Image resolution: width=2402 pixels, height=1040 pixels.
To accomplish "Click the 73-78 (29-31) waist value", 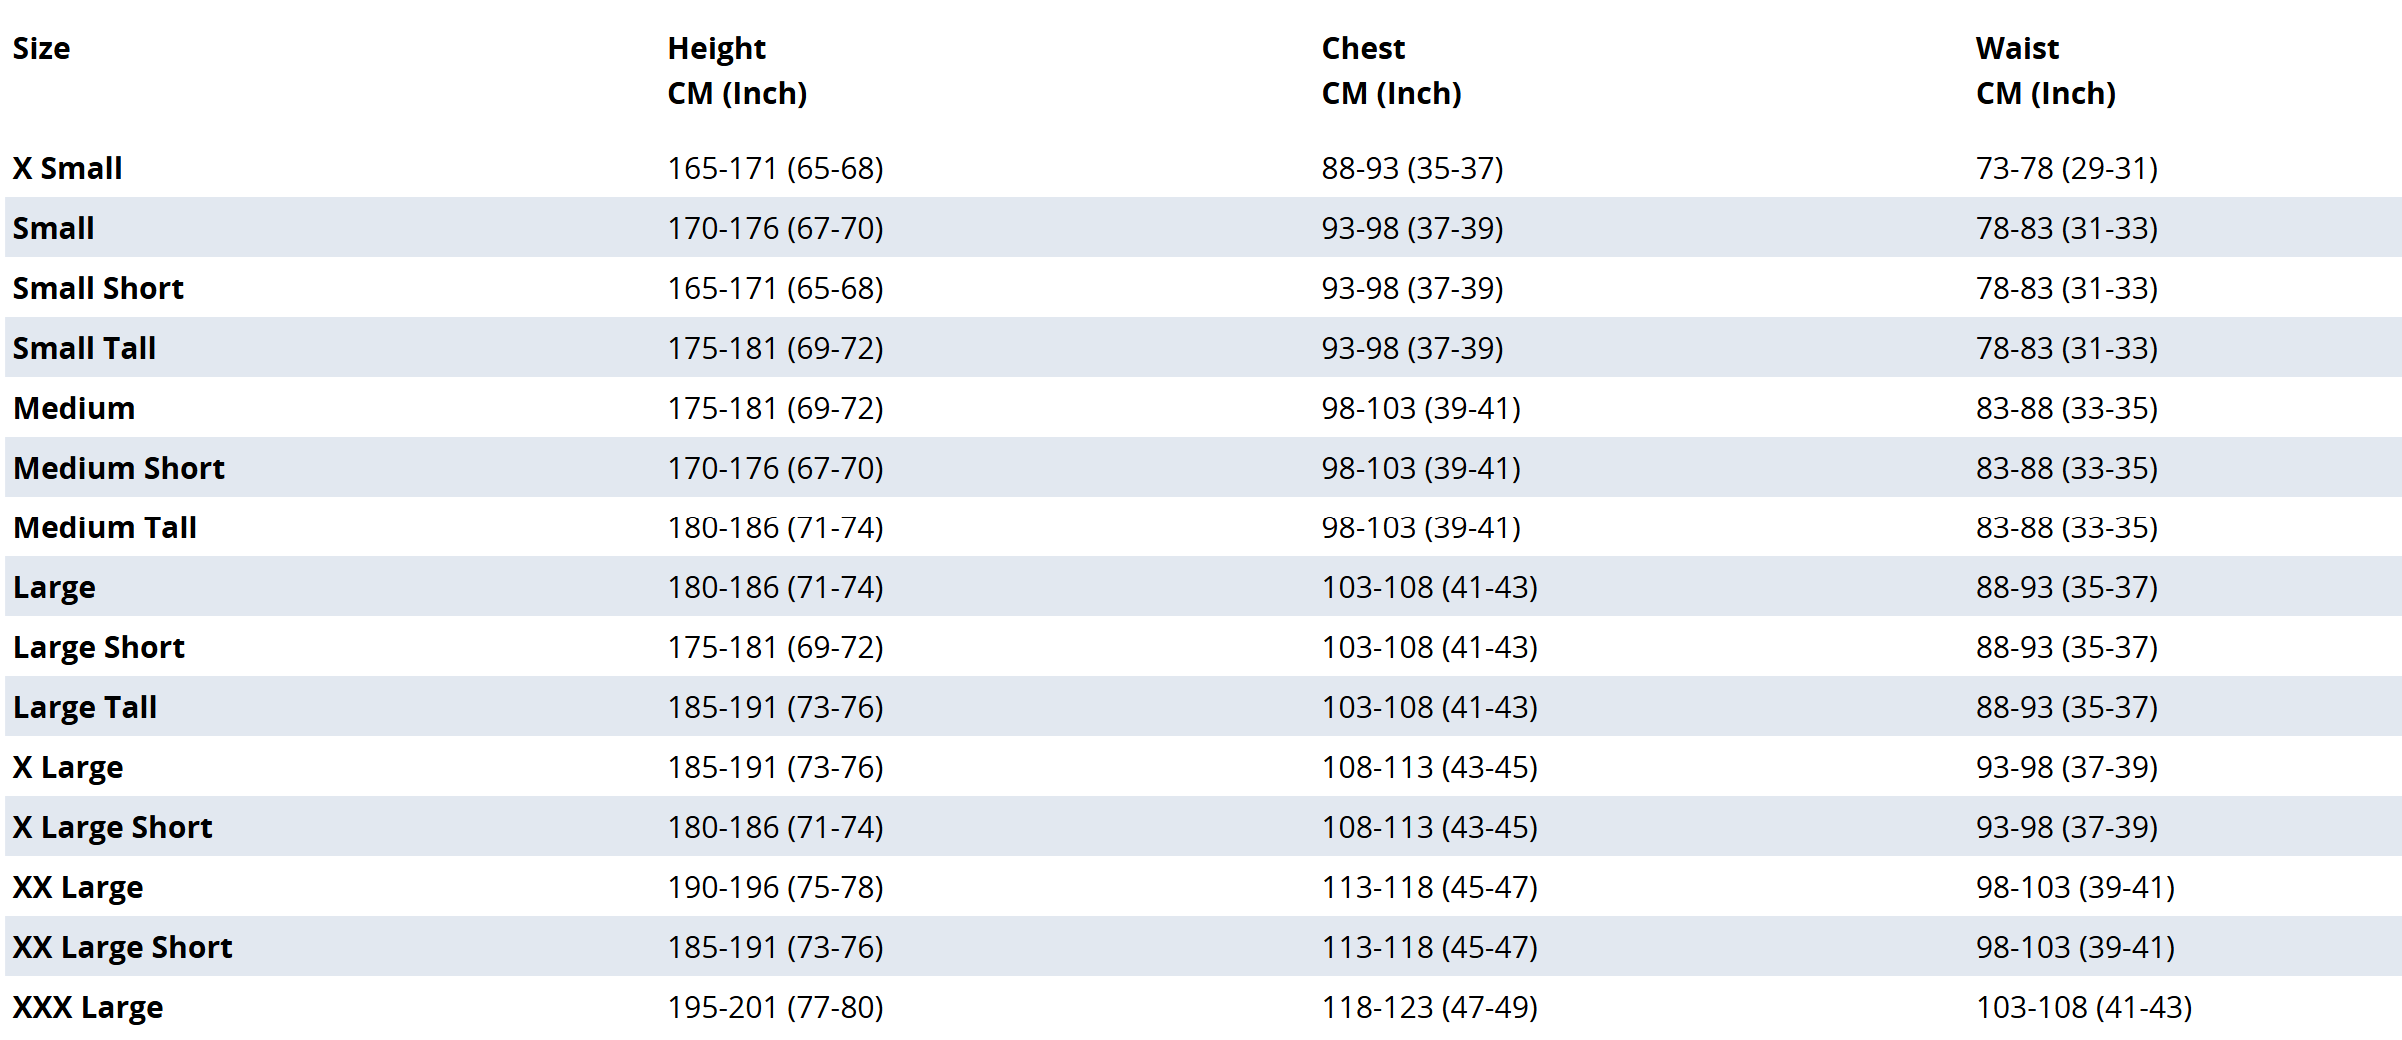I will 2066,168.
